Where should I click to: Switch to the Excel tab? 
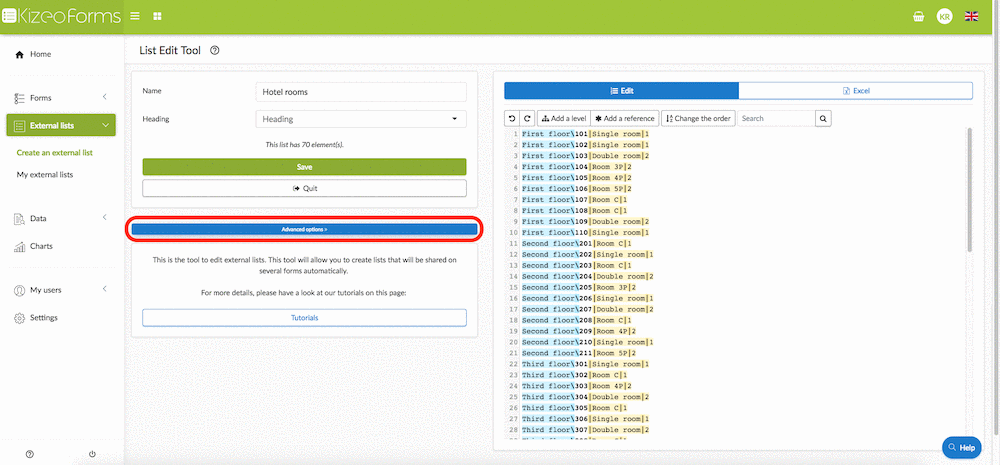[x=856, y=91]
